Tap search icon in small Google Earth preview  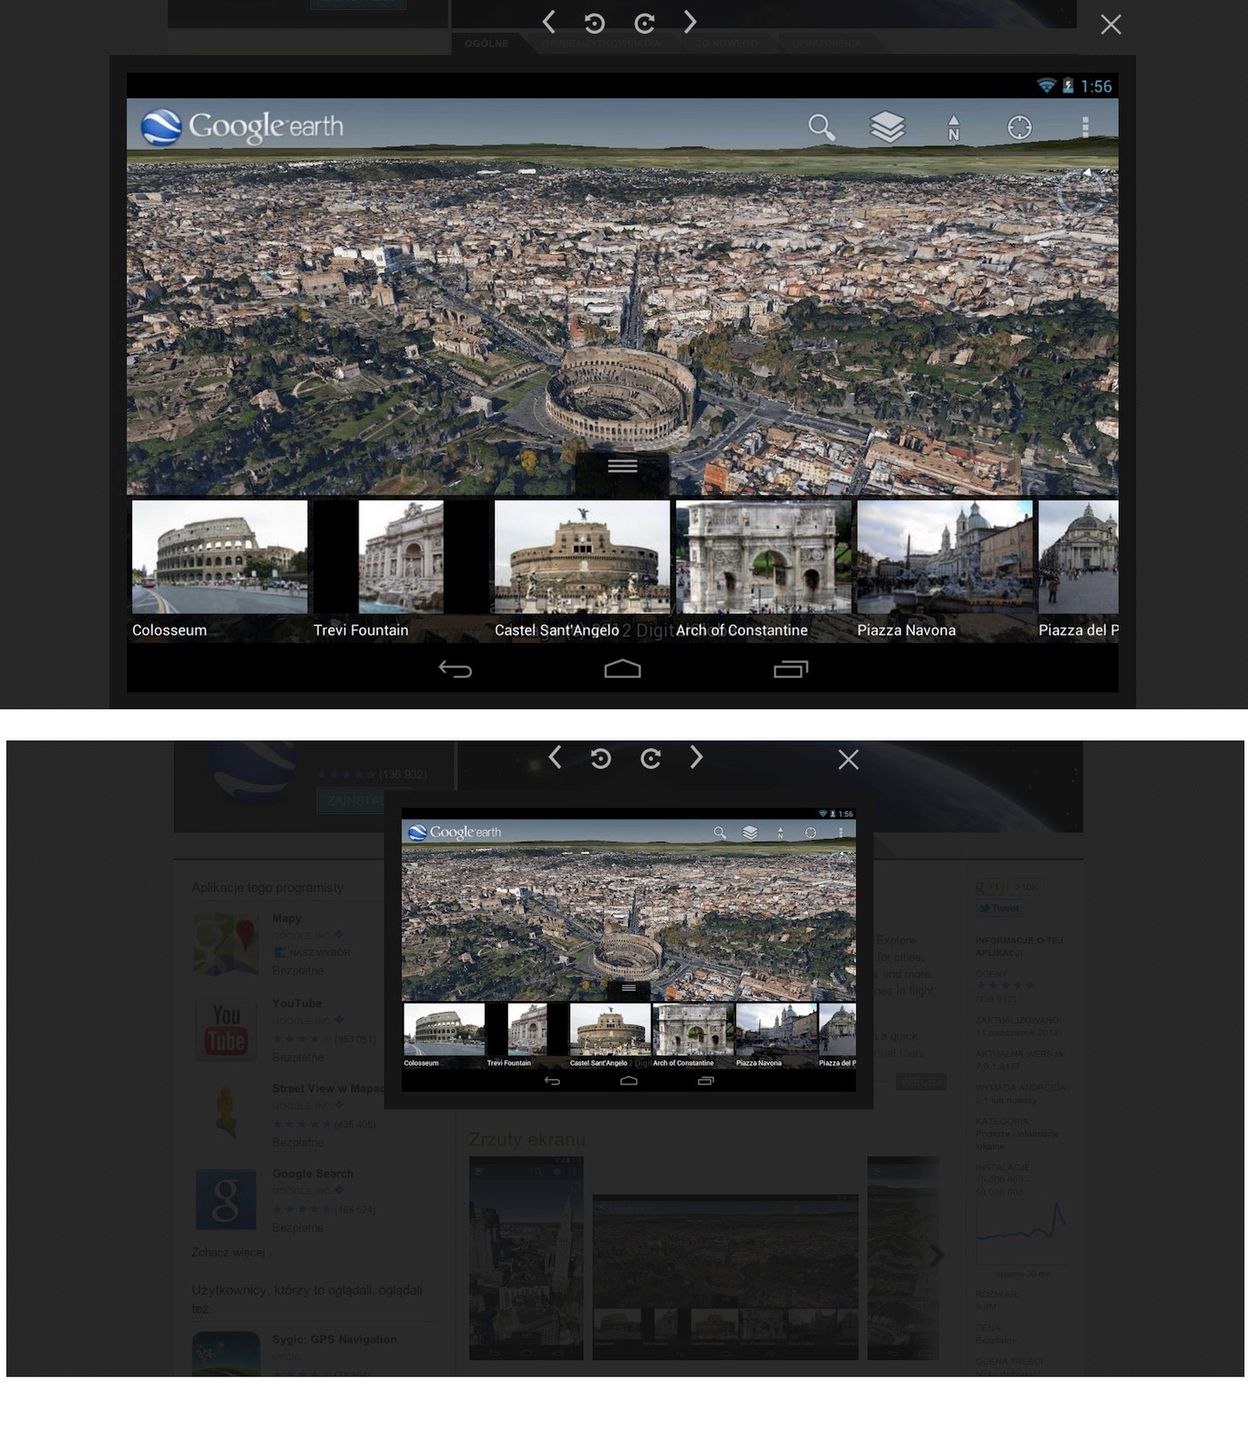pyautogui.click(x=719, y=832)
